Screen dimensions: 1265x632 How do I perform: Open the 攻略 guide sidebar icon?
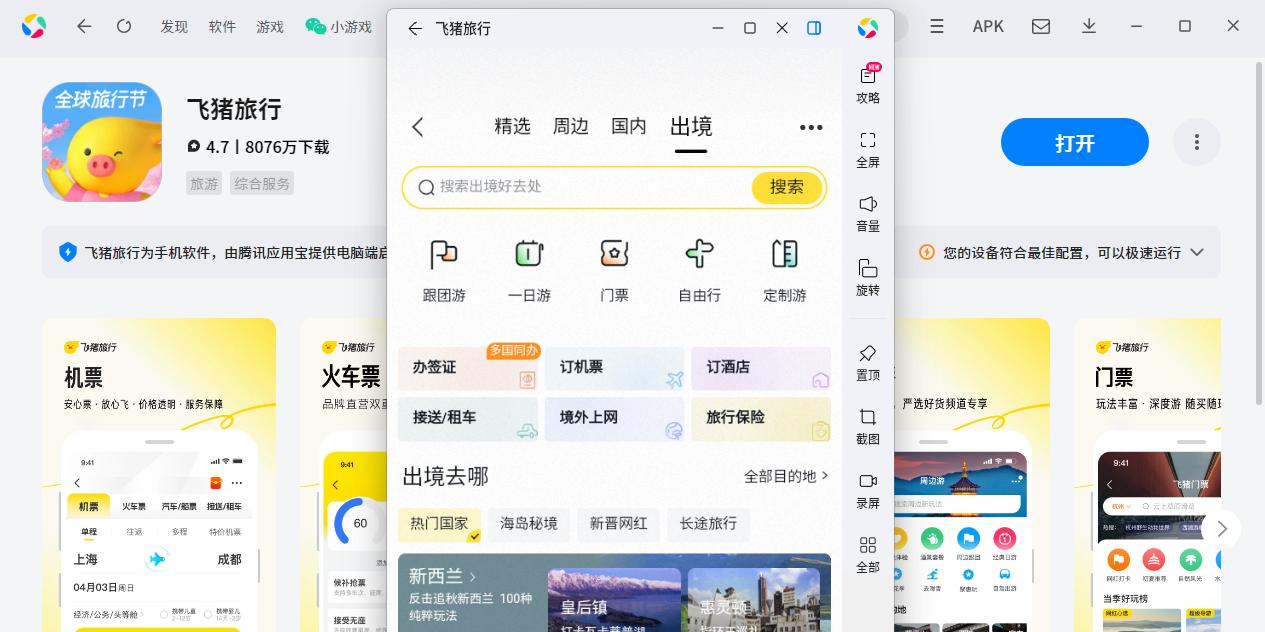868,84
